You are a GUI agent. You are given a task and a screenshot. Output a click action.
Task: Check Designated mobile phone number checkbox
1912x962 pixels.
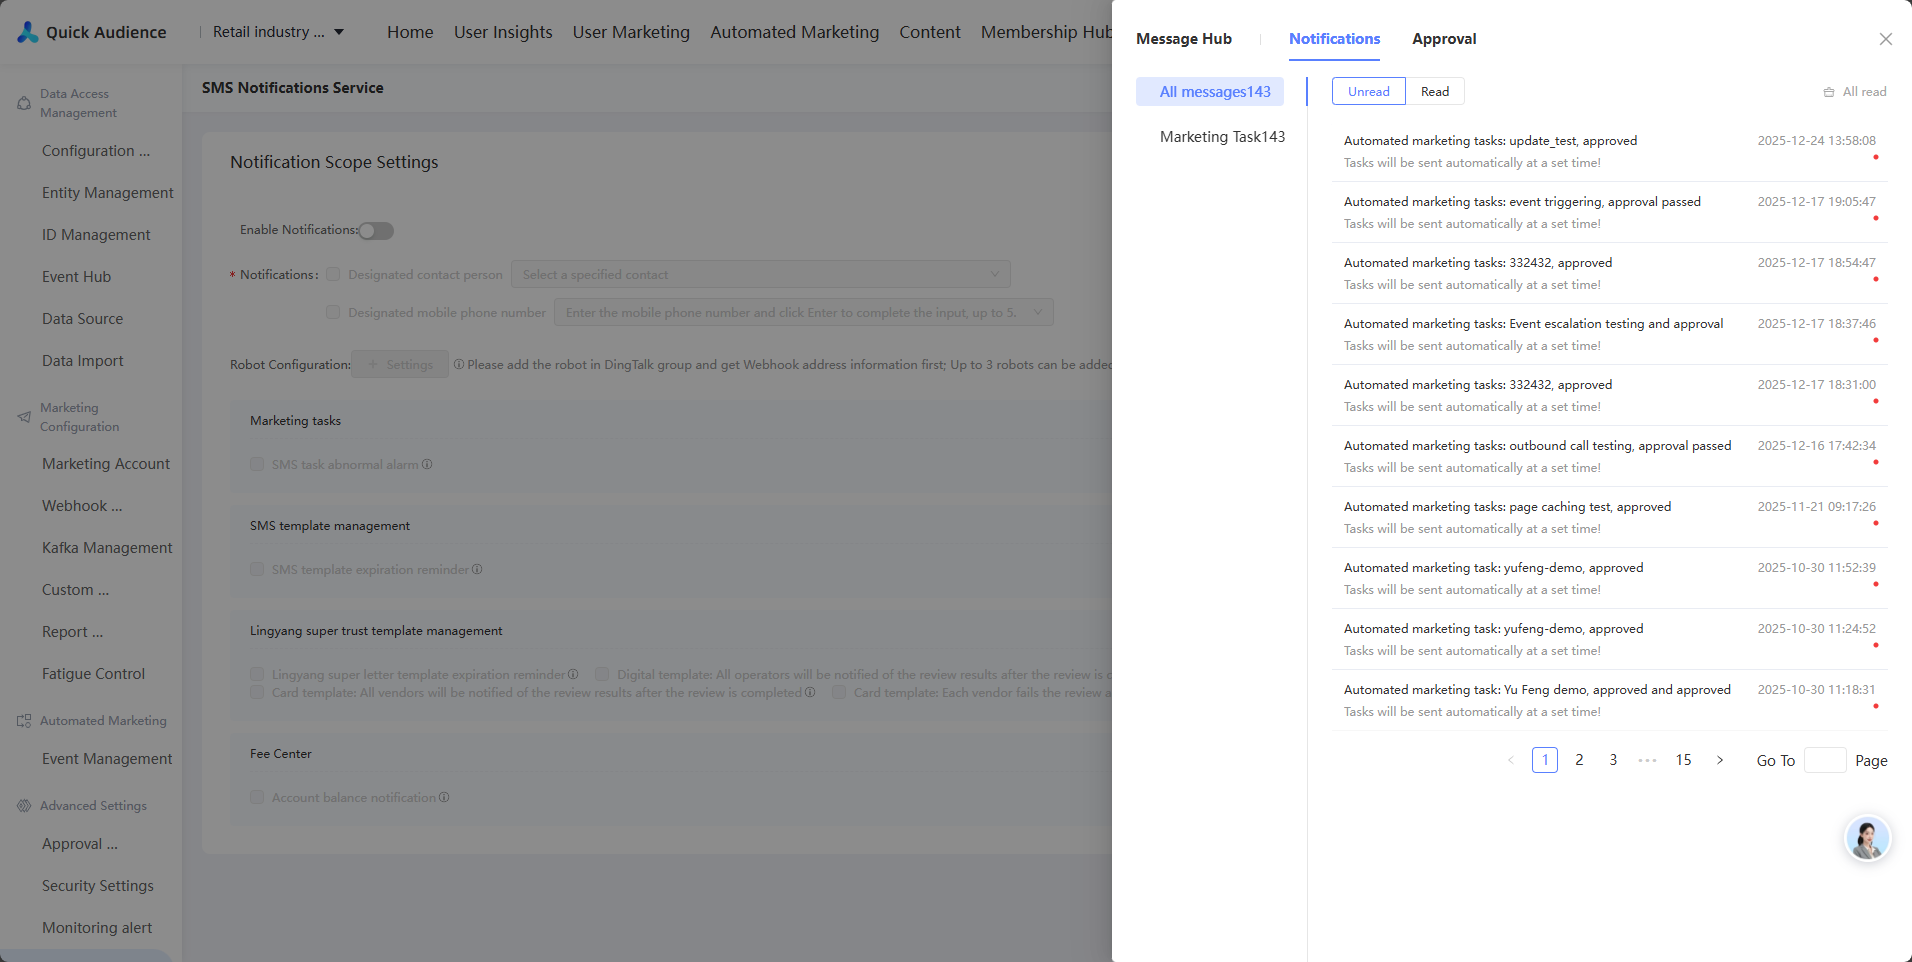(x=333, y=312)
